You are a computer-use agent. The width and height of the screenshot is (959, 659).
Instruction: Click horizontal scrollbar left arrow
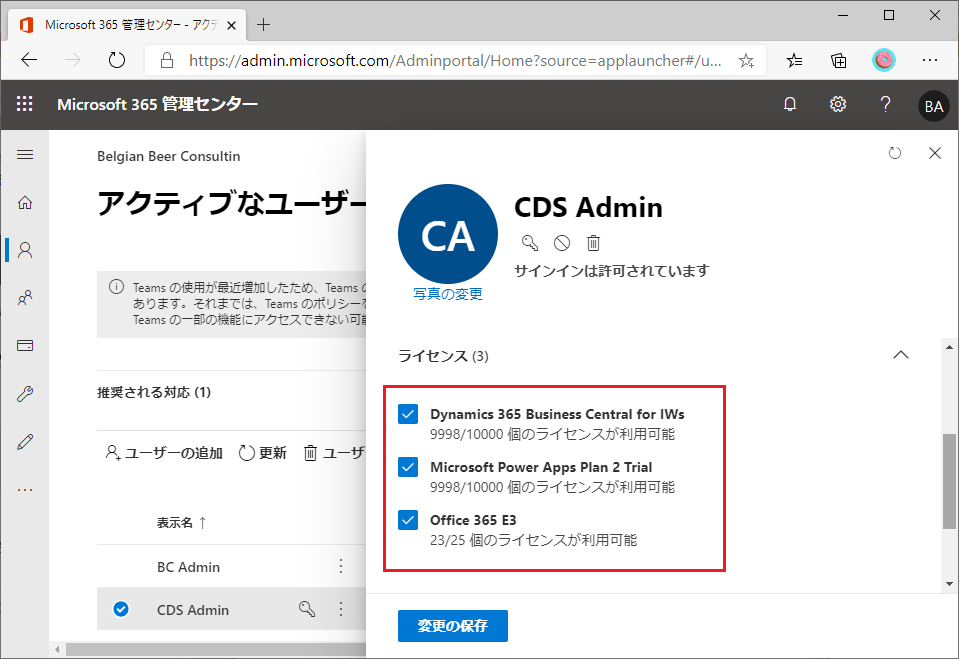coord(57,649)
